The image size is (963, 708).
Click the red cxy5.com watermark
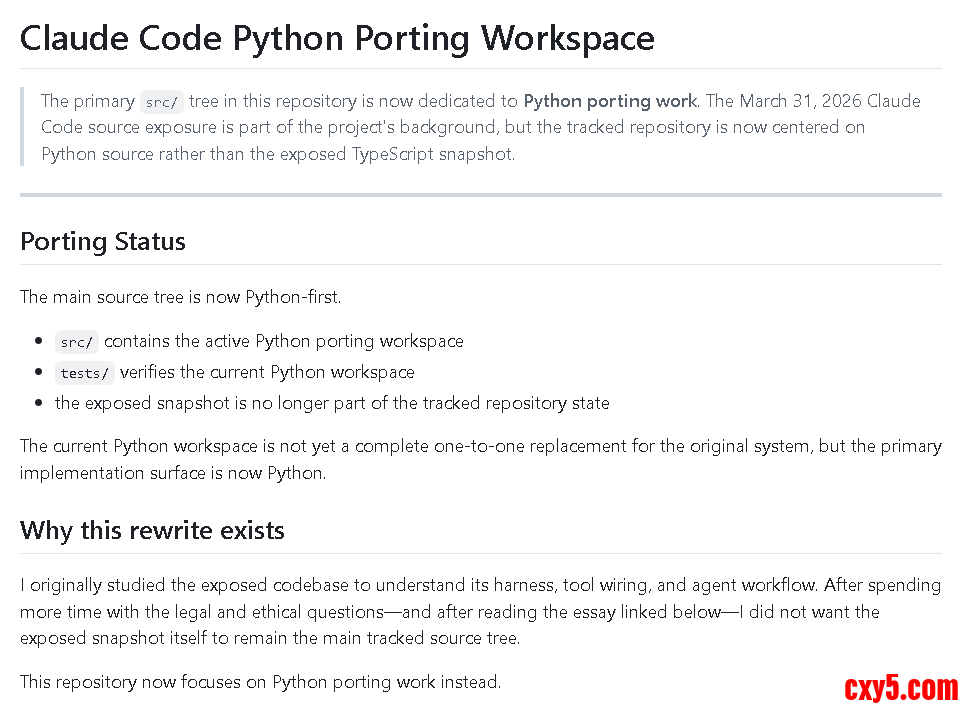point(900,688)
